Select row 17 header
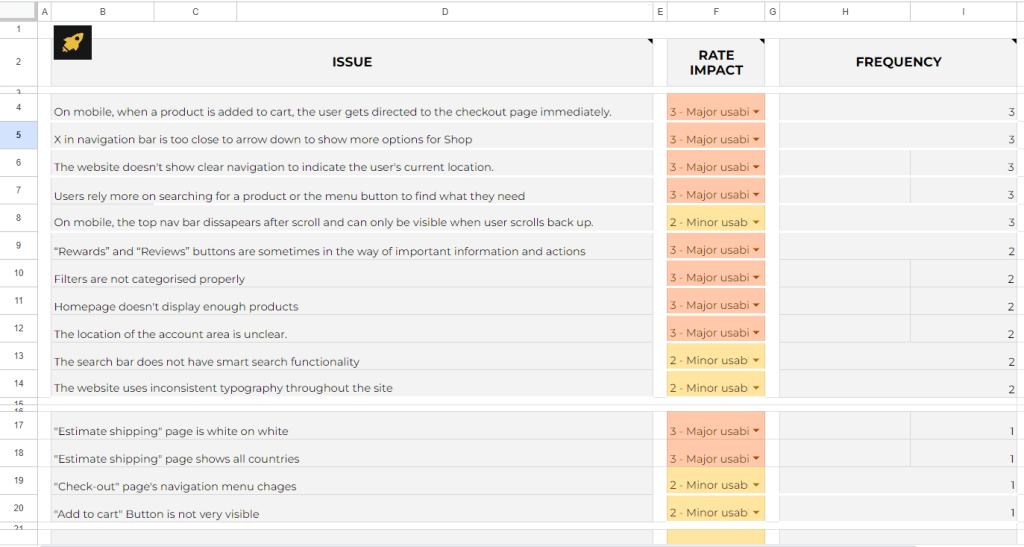This screenshot has width=1024, height=547. tap(18, 426)
